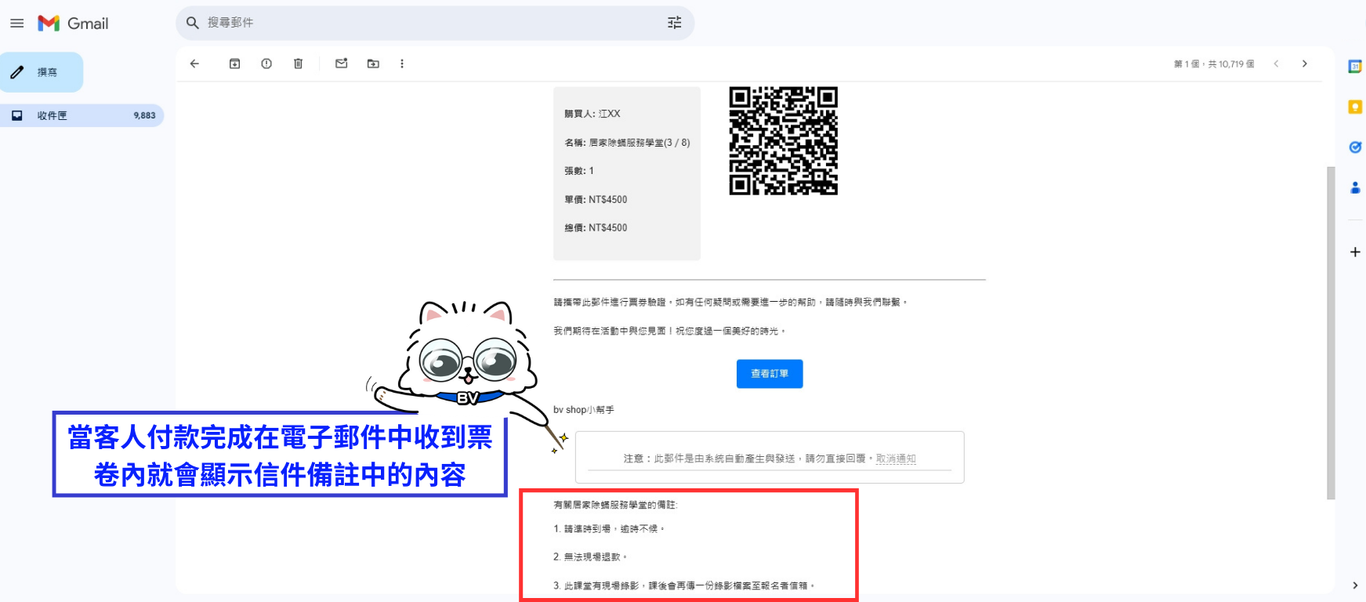
Task: Open Google Tasks side panel
Action: (x=1355, y=147)
